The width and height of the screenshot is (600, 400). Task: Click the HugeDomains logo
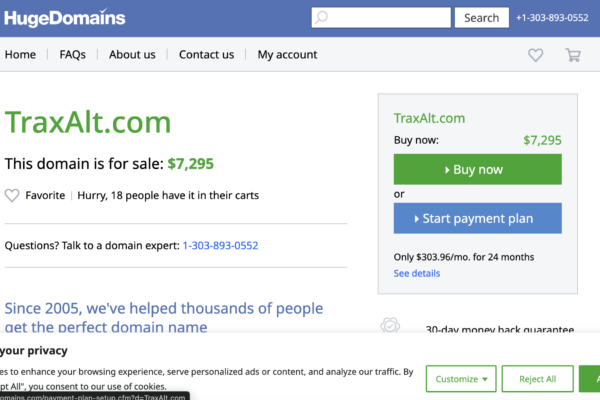click(x=65, y=18)
